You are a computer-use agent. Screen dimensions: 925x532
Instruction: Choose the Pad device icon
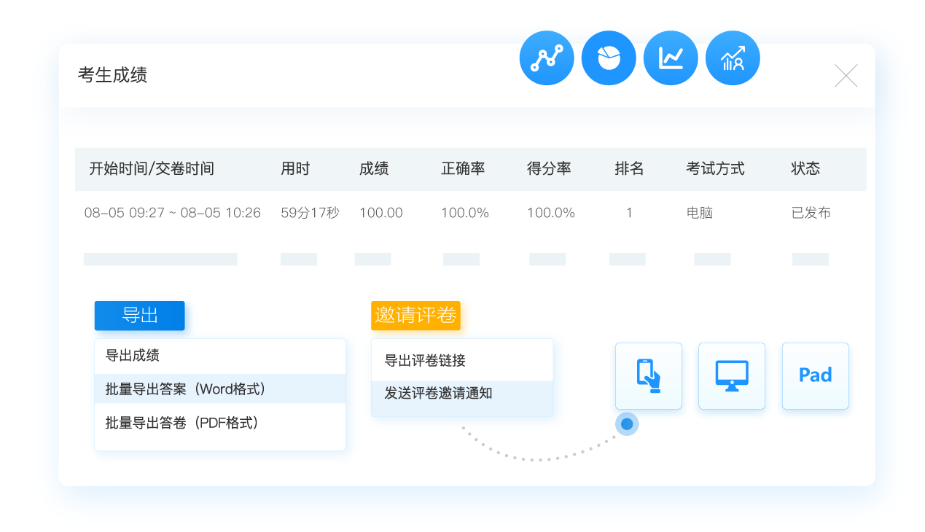815,375
